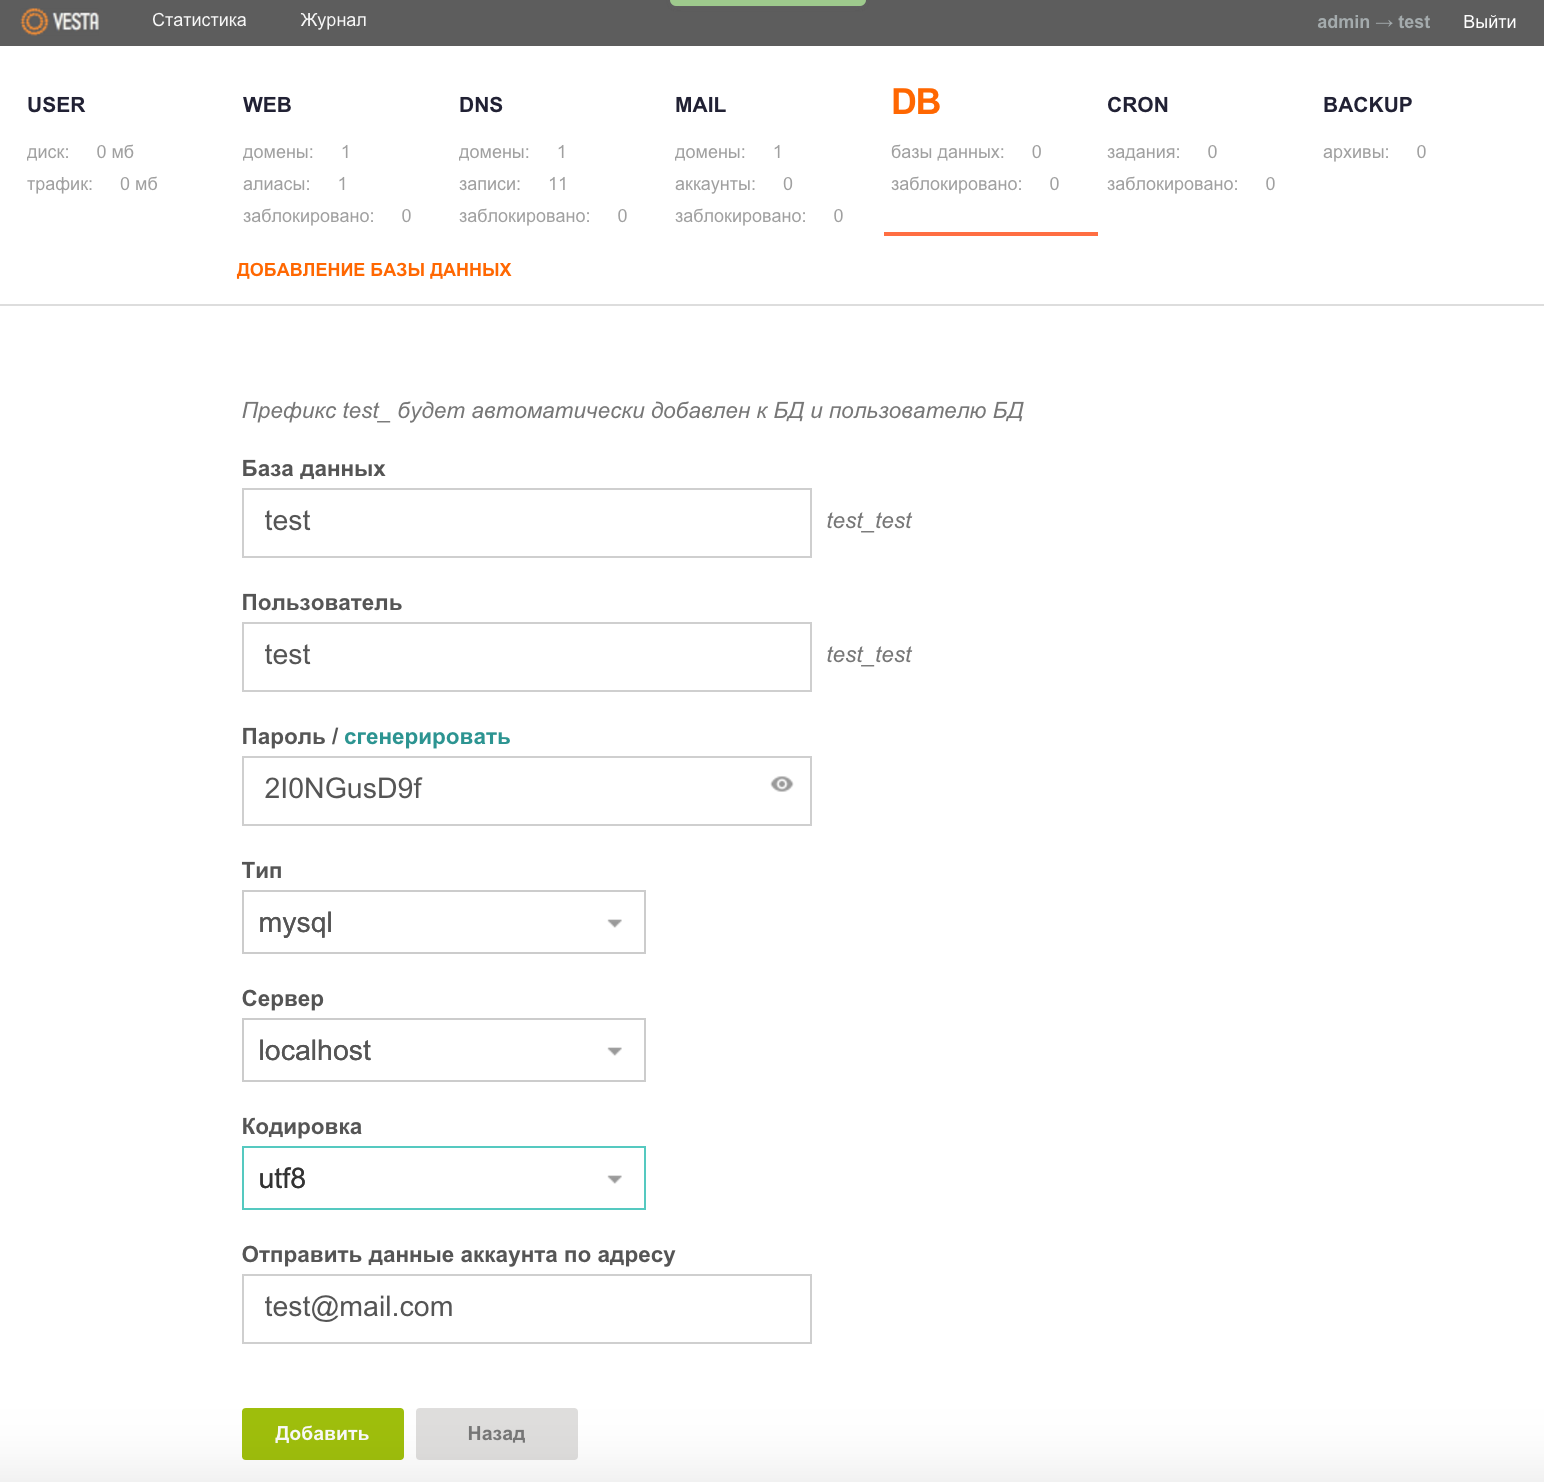Click test_test hint beside База данных
1544x1482 pixels.
[x=869, y=521]
